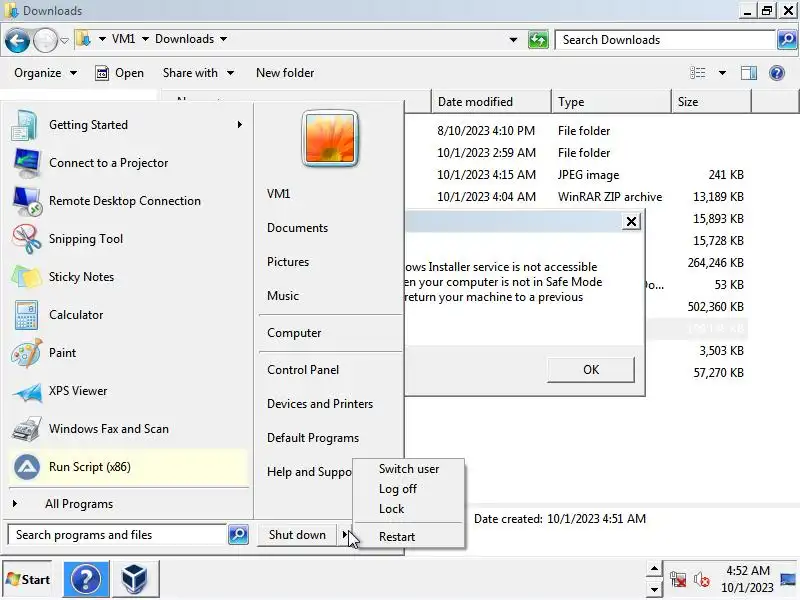Select Log off from power menu
Image resolution: width=800 pixels, height=600 pixels.
[409, 489]
